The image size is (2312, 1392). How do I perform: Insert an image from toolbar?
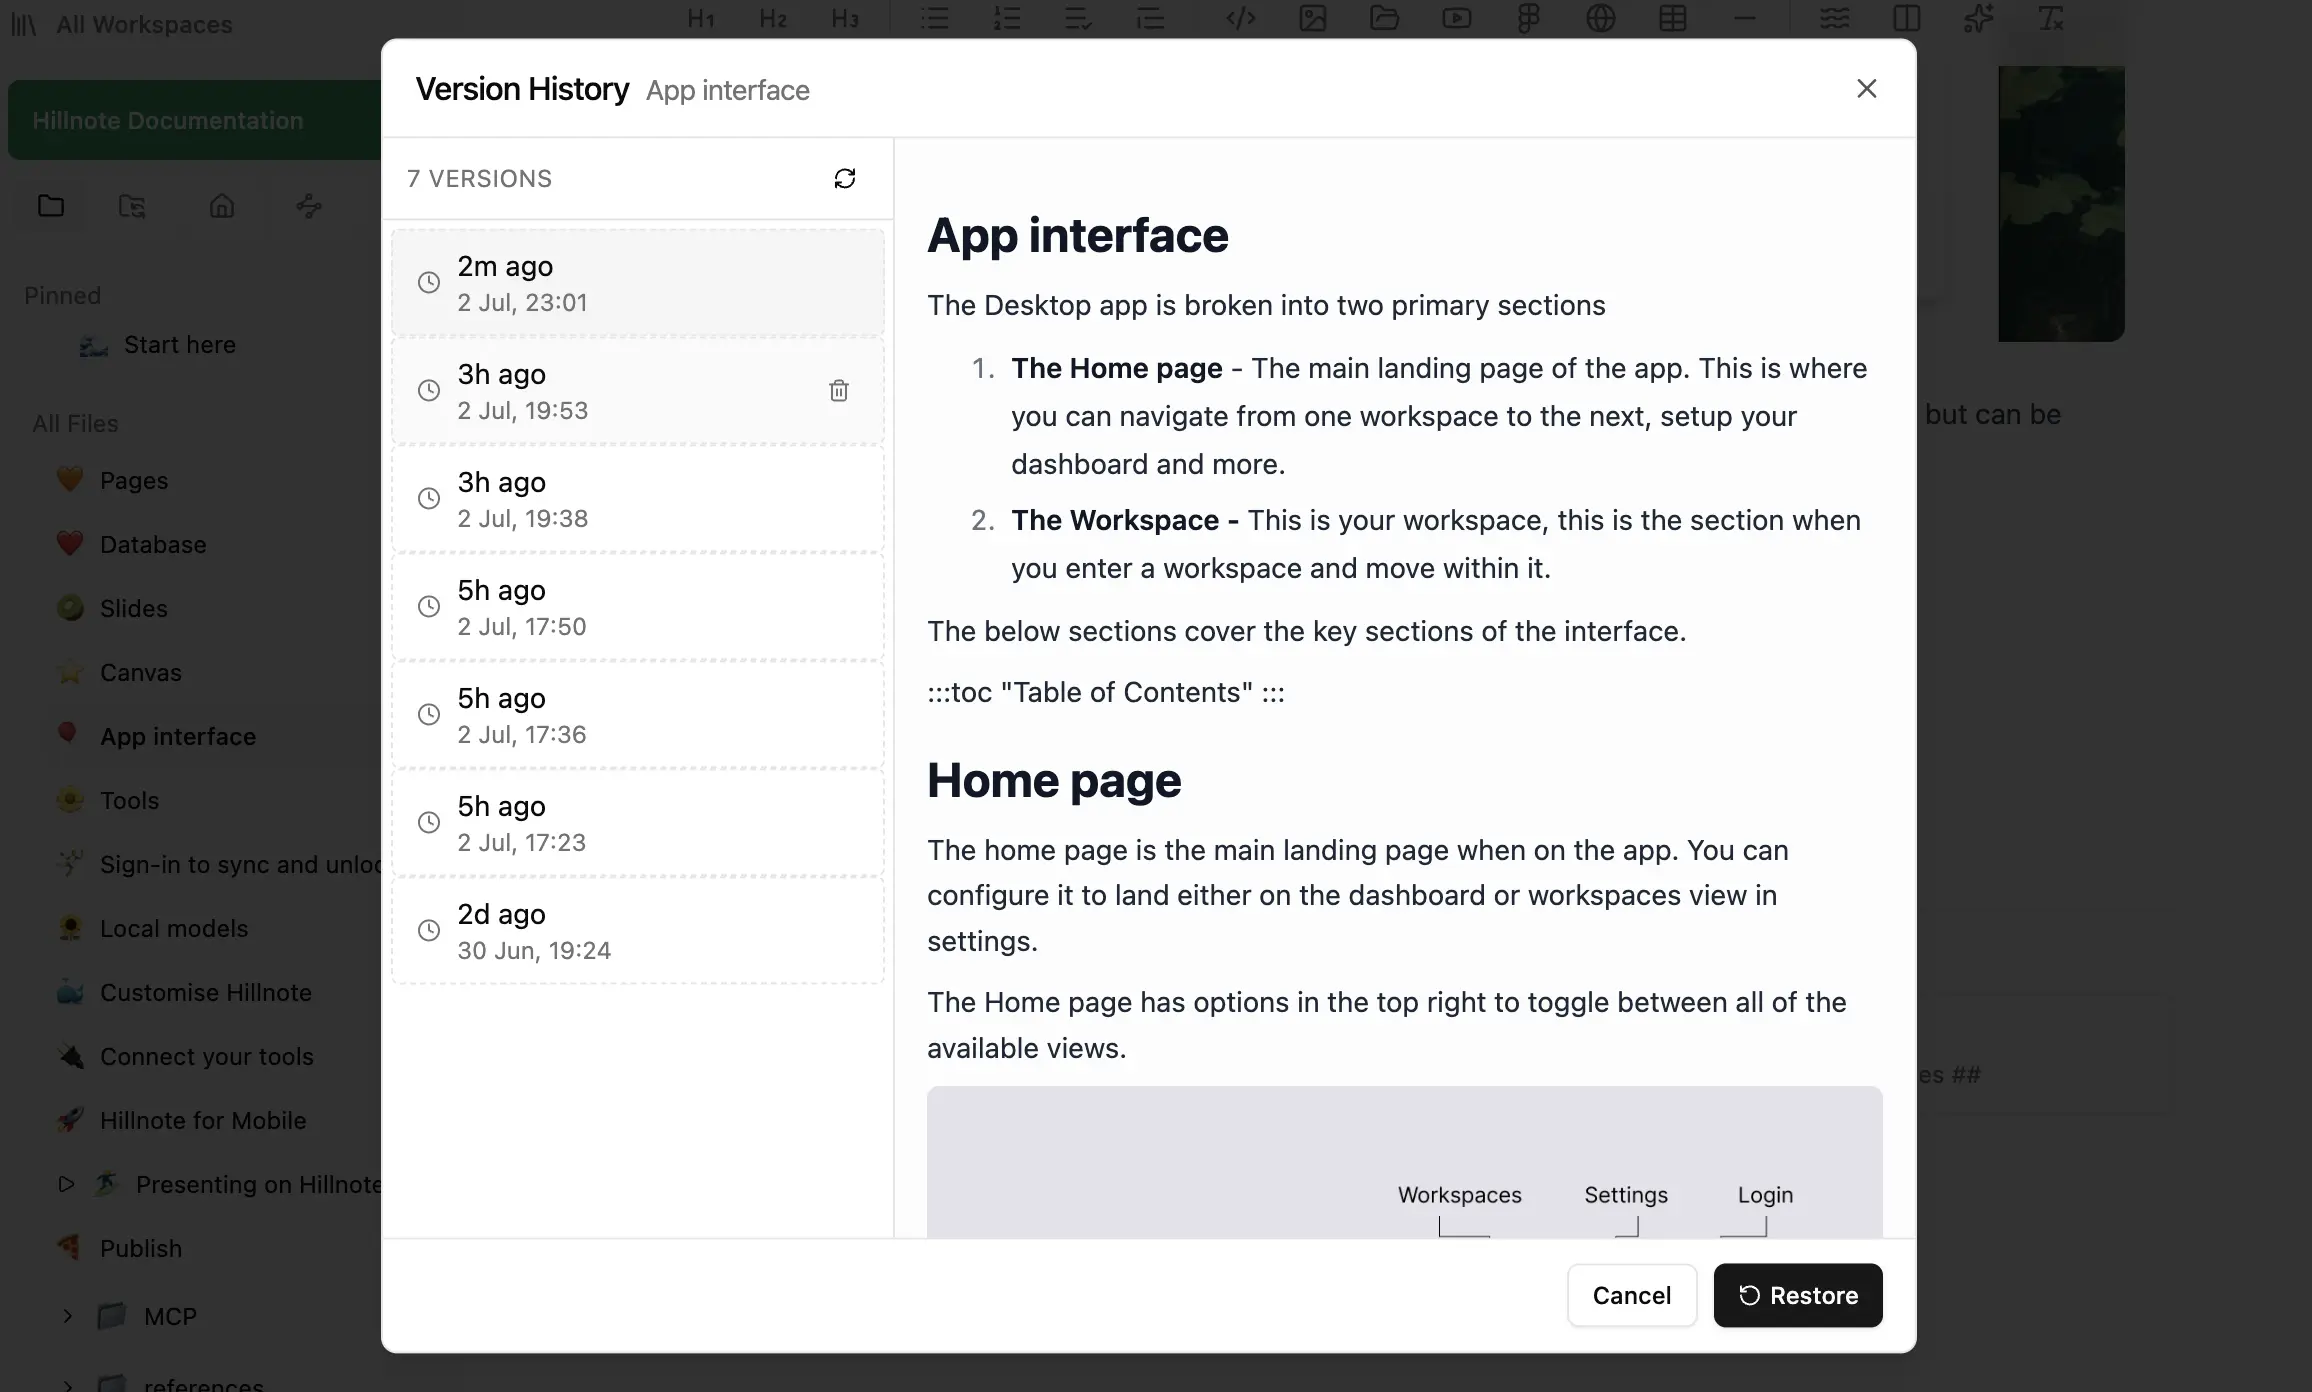[1312, 18]
